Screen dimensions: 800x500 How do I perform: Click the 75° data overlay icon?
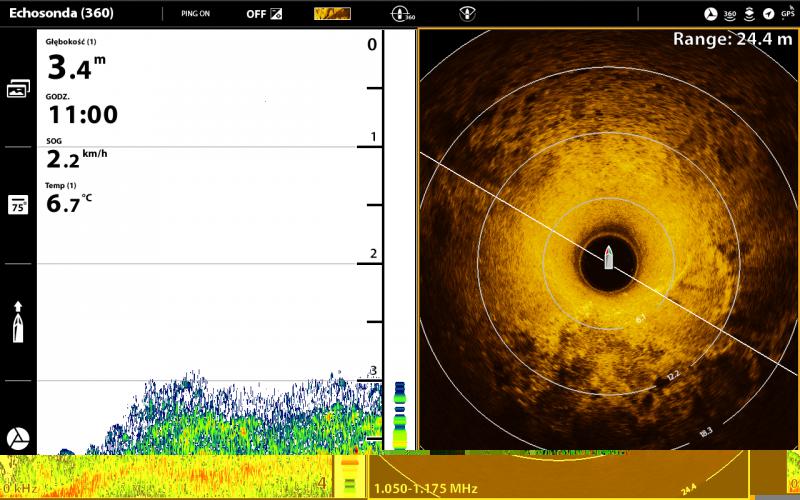(18, 205)
